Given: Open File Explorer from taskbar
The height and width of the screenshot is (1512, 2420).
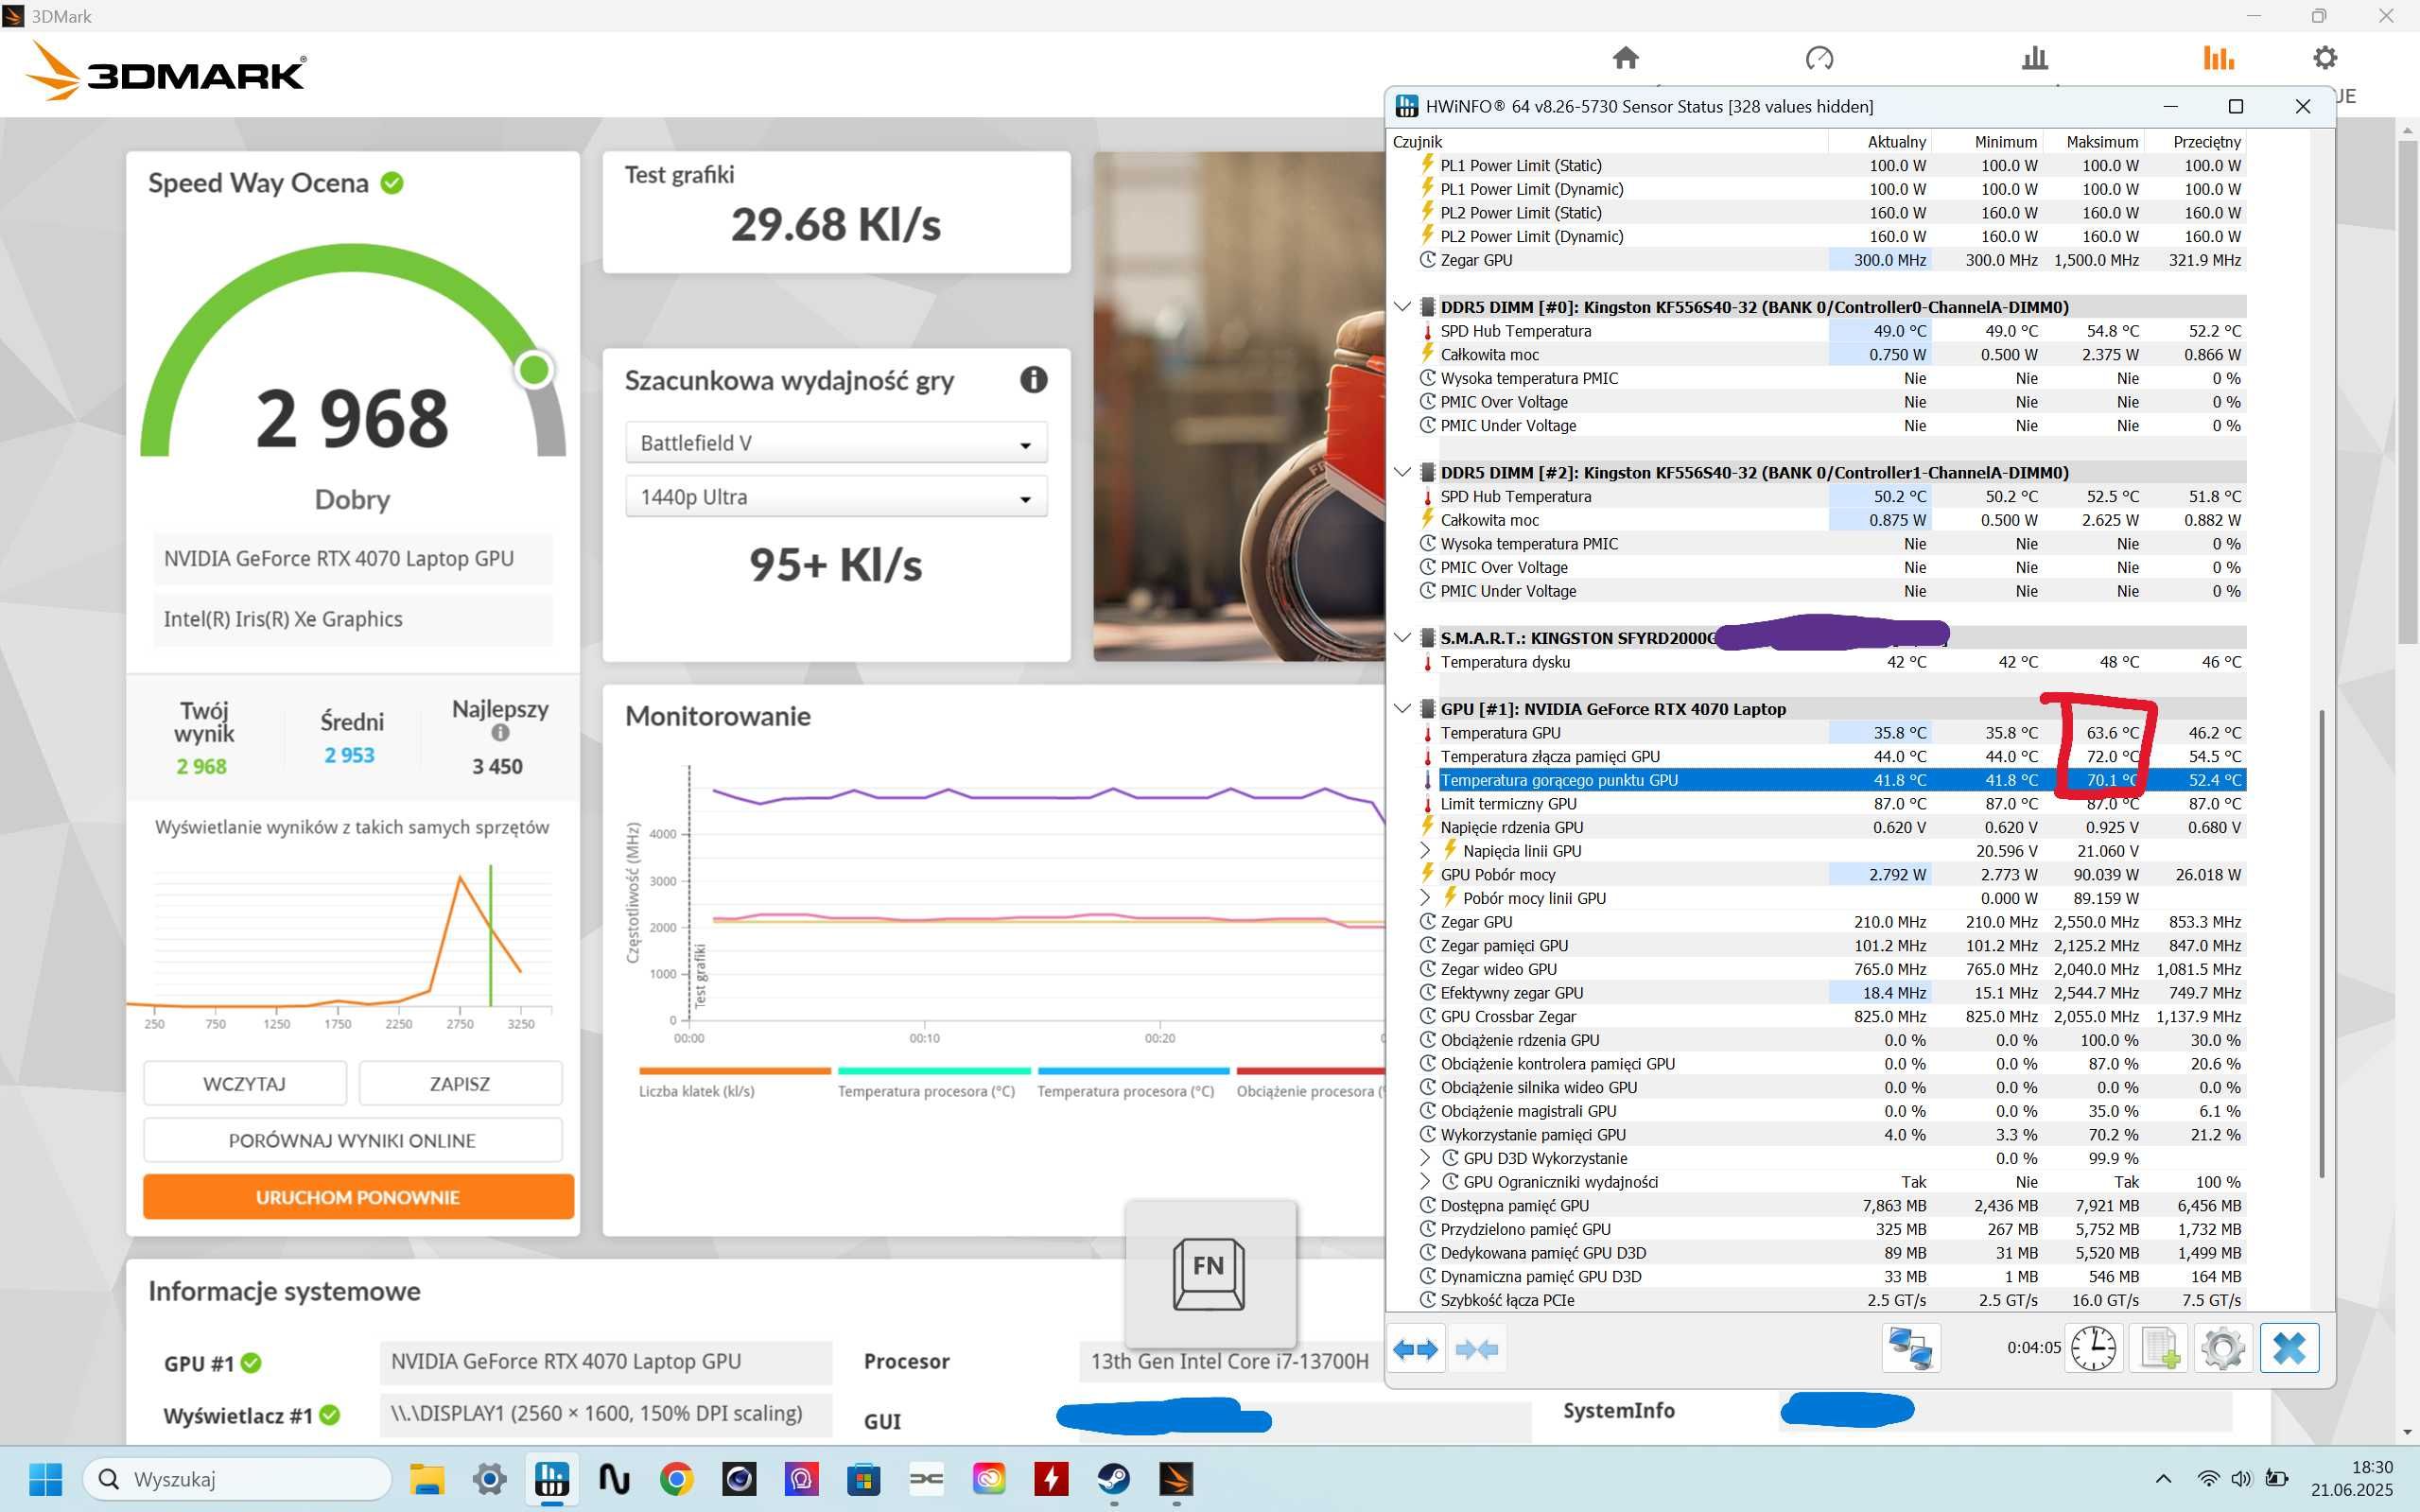Looking at the screenshot, I should coord(427,1479).
